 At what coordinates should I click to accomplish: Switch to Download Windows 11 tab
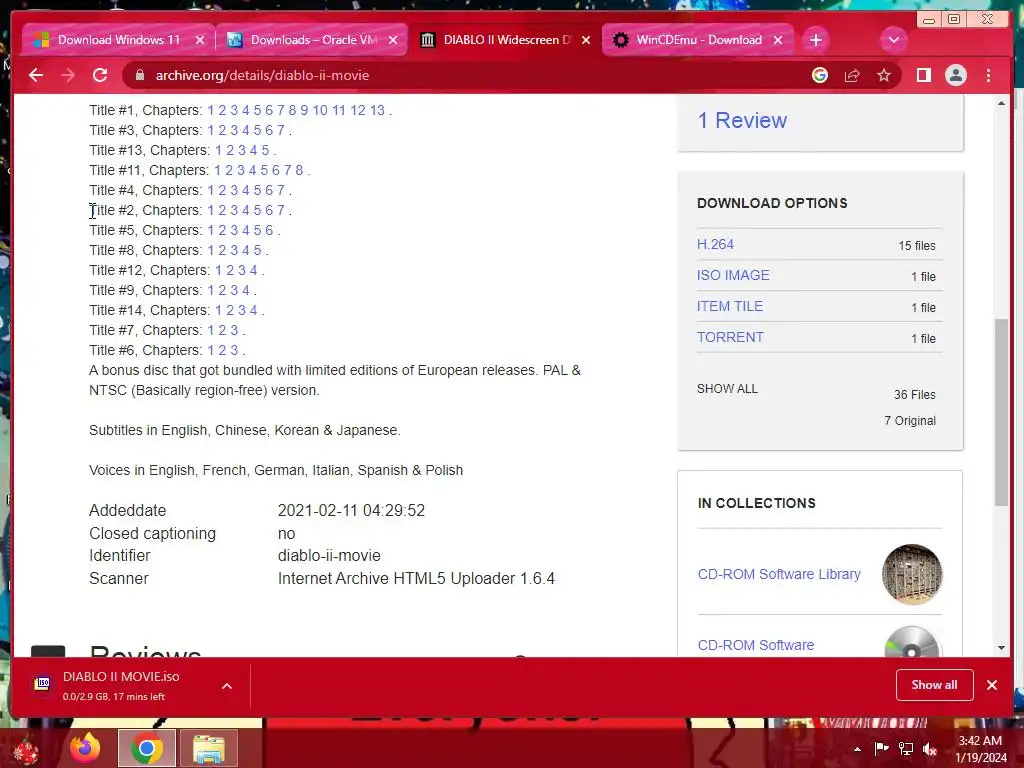pyautogui.click(x=119, y=40)
